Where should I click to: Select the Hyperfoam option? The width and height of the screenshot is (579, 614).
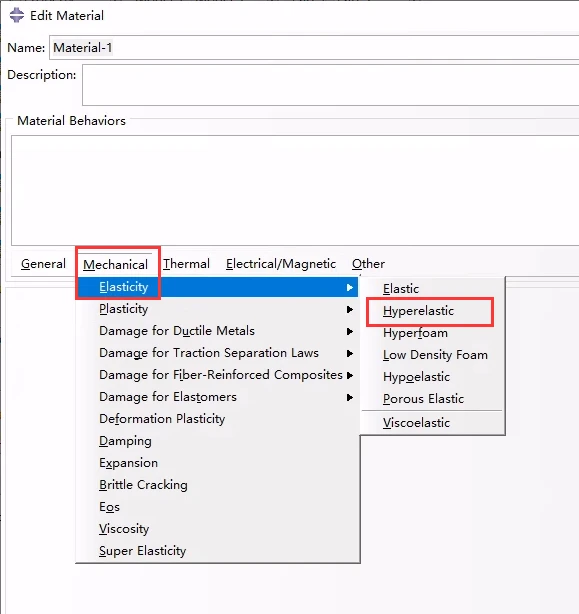[x=415, y=333]
